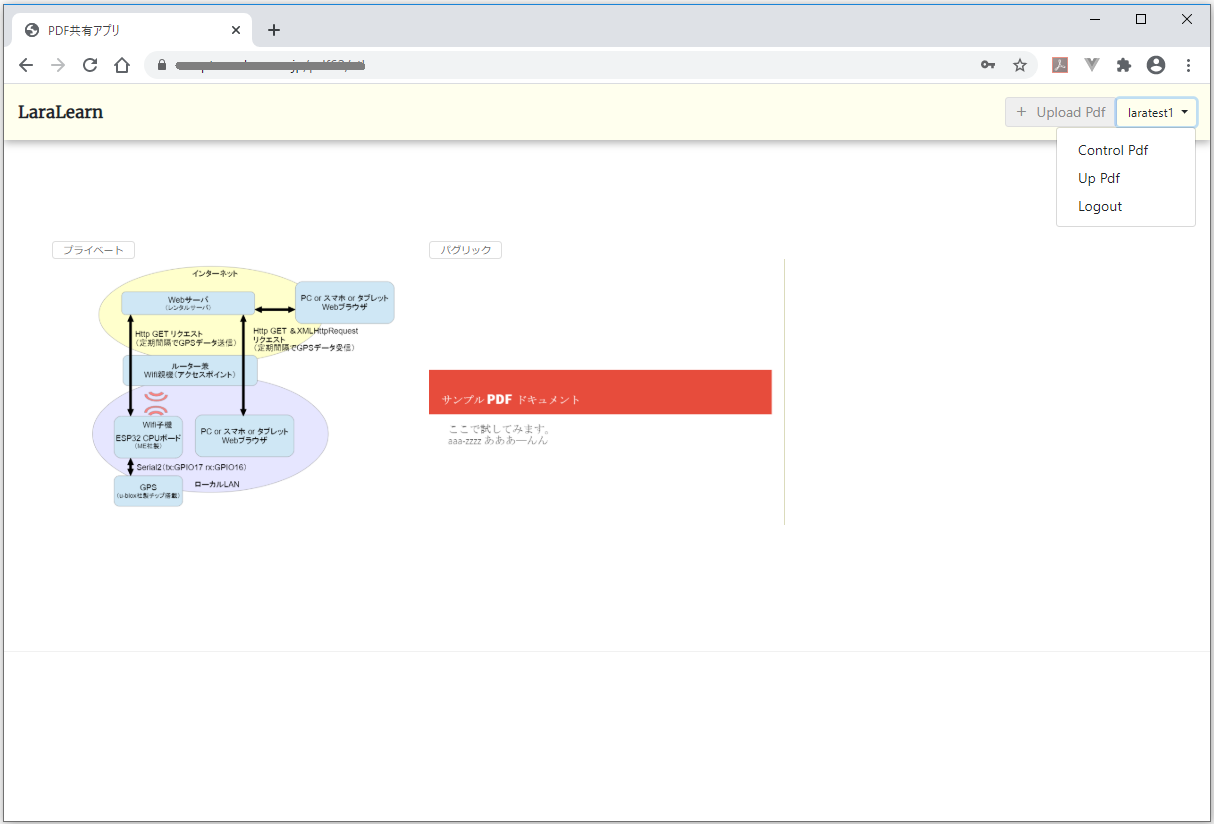Viewport: 1214px width, 824px height.
Task: Log out via the Logout menu item
Action: point(1100,207)
